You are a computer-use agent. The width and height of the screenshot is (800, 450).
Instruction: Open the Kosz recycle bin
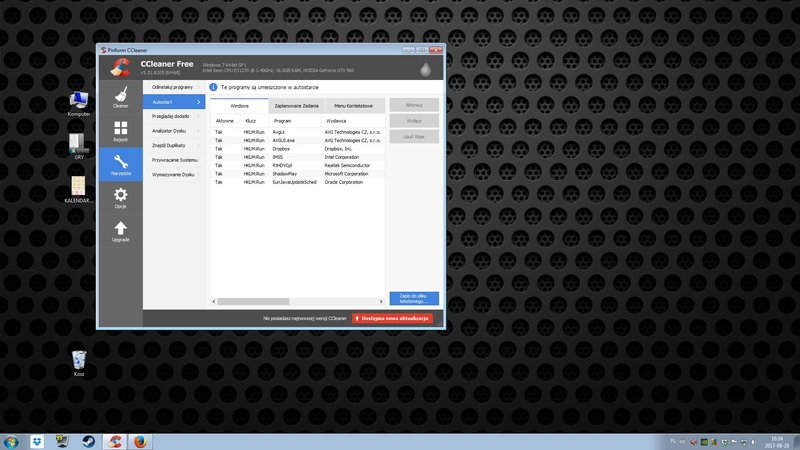pyautogui.click(x=79, y=363)
